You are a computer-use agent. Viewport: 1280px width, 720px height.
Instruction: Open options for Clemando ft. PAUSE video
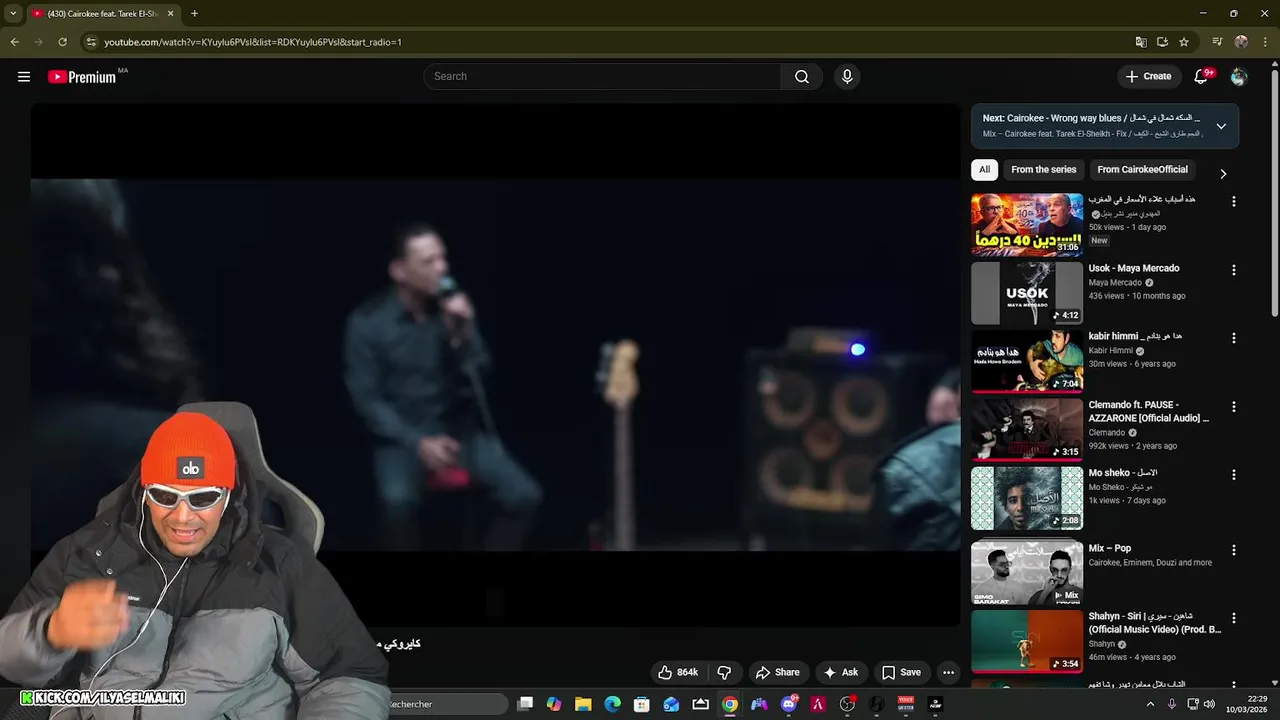point(1233,407)
